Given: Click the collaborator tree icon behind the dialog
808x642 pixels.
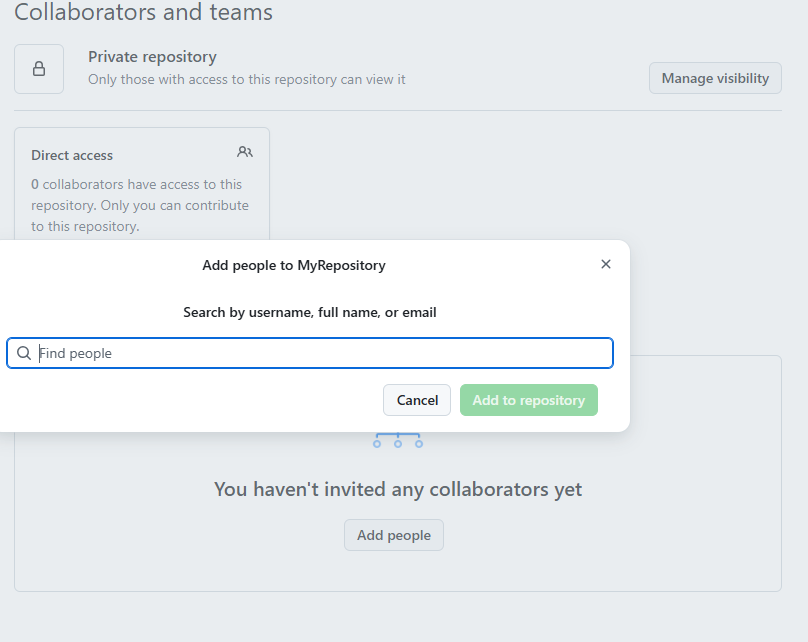Looking at the screenshot, I should click(x=397, y=441).
